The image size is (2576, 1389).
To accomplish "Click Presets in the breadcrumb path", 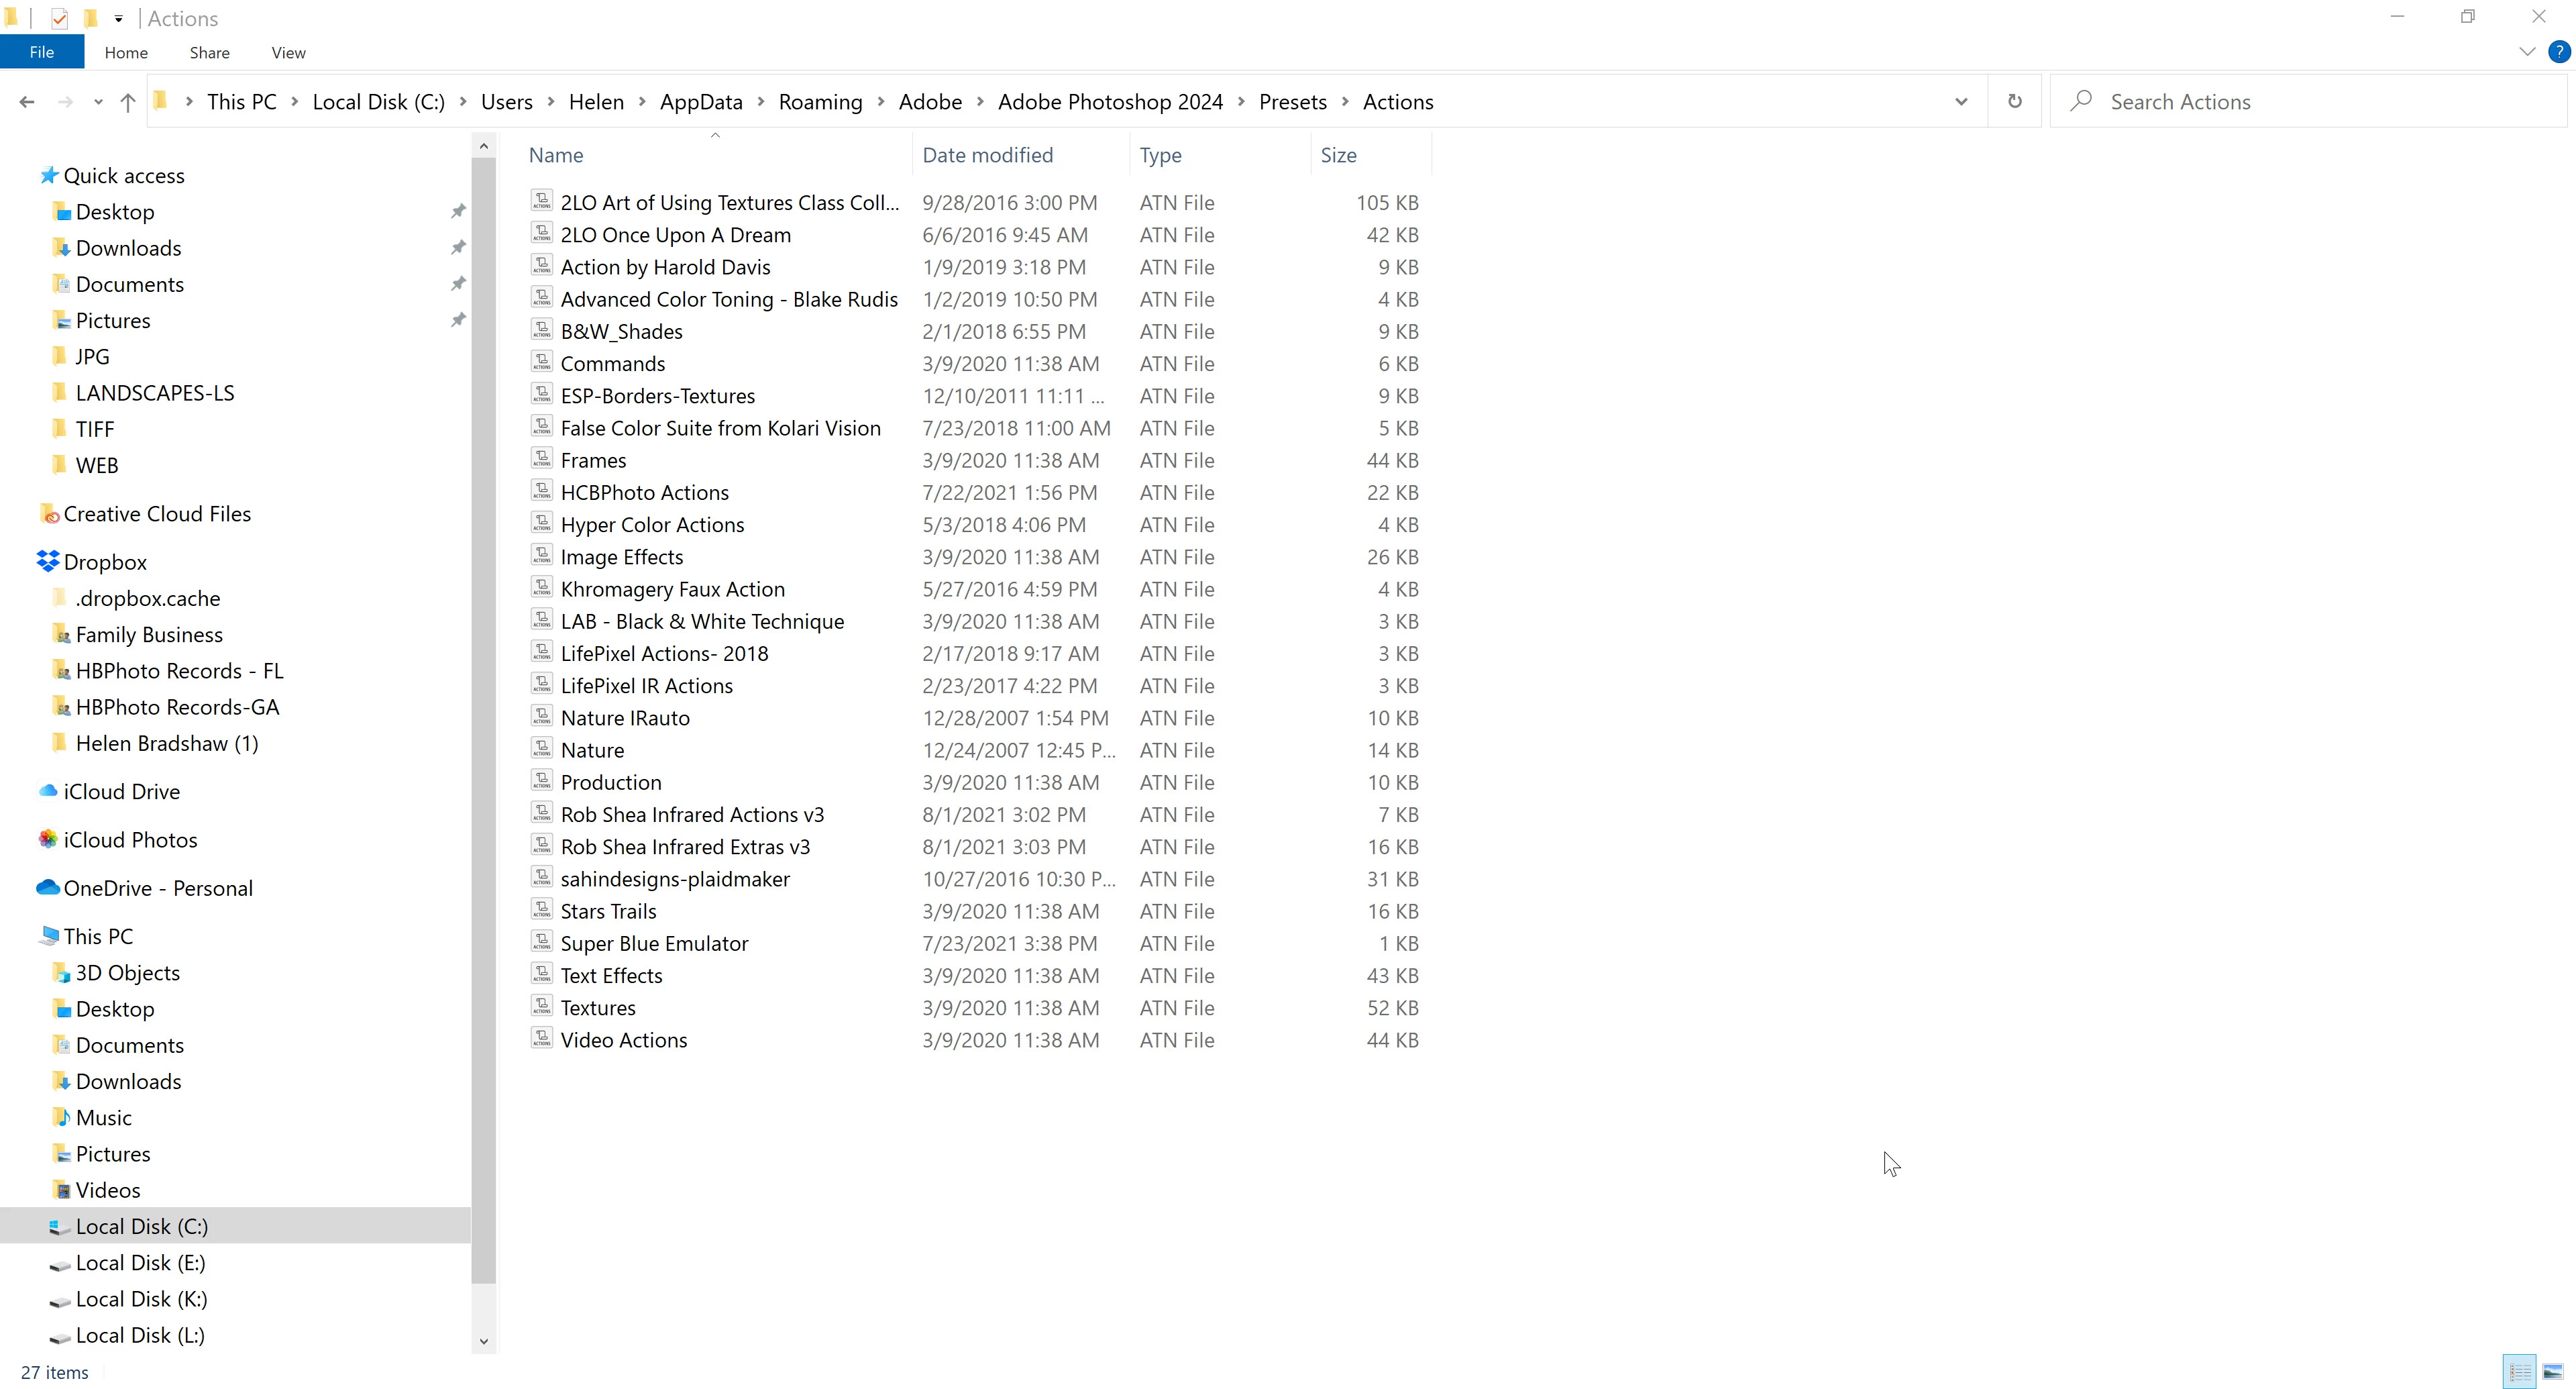I will [x=1292, y=102].
